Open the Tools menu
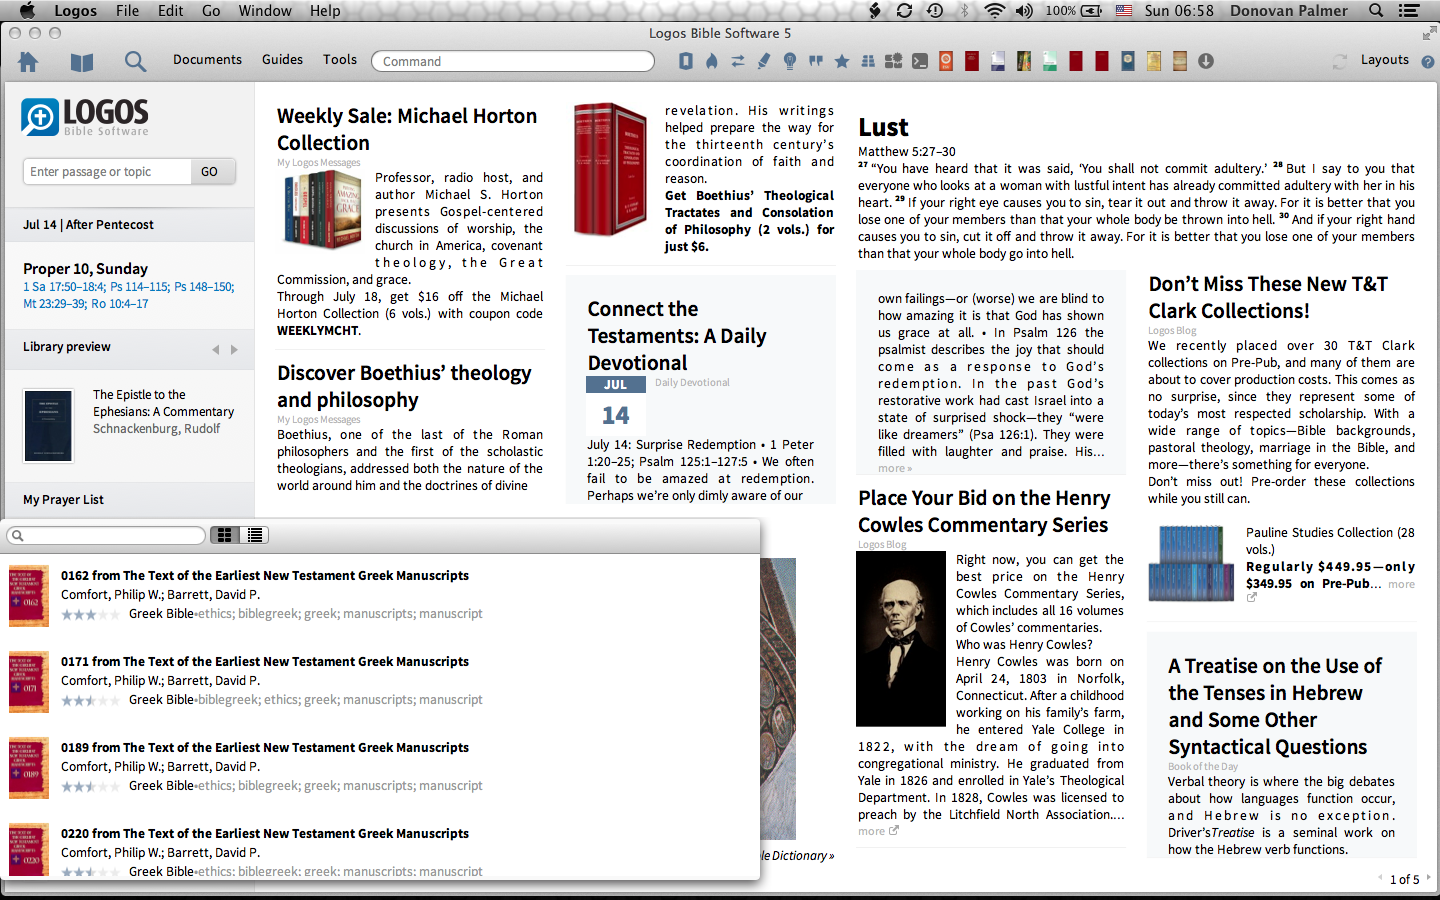The height and width of the screenshot is (900, 1440). click(x=340, y=60)
